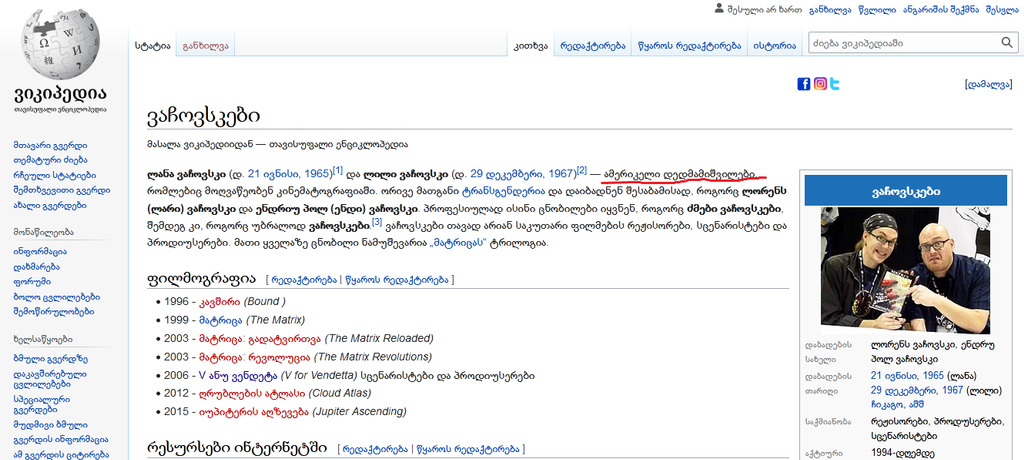Image resolution: width=1024 pixels, height=460 pixels.
Task: Open the განხილვა talk tab
Action: tap(205, 46)
